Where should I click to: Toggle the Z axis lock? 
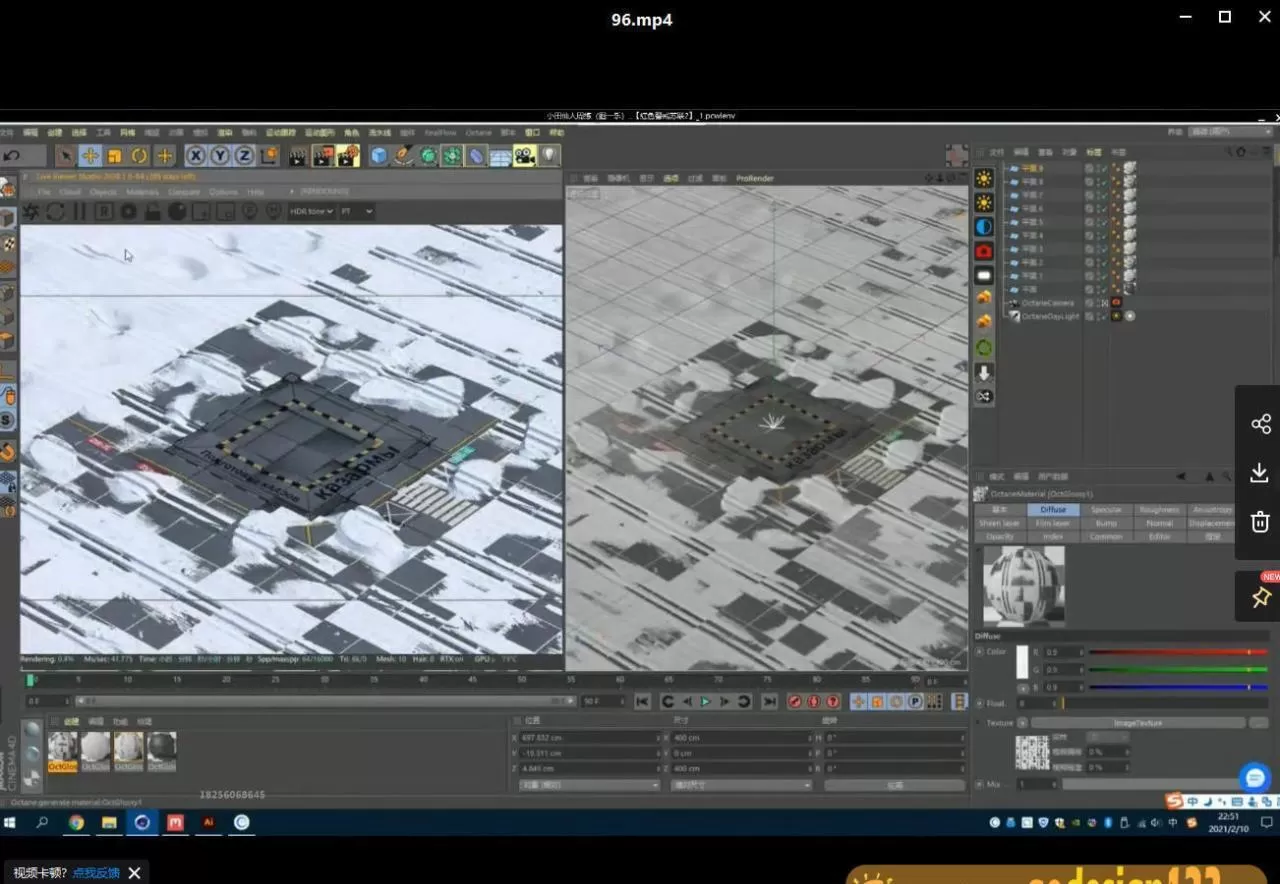[244, 156]
